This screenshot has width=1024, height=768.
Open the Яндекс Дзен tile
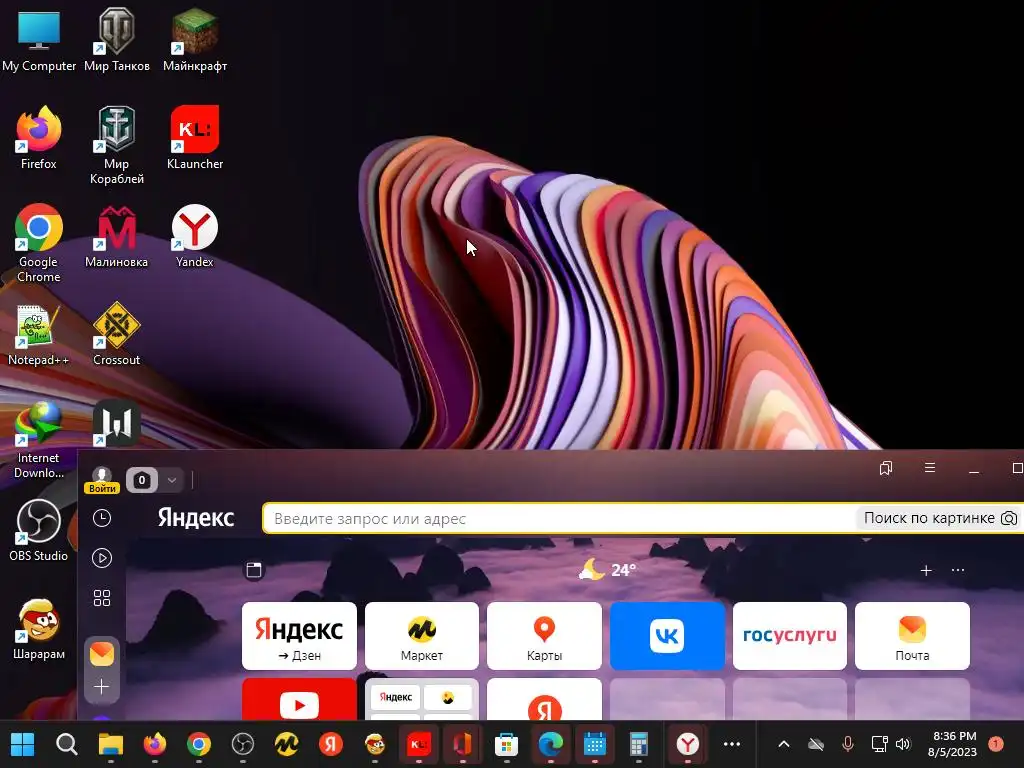pos(299,636)
